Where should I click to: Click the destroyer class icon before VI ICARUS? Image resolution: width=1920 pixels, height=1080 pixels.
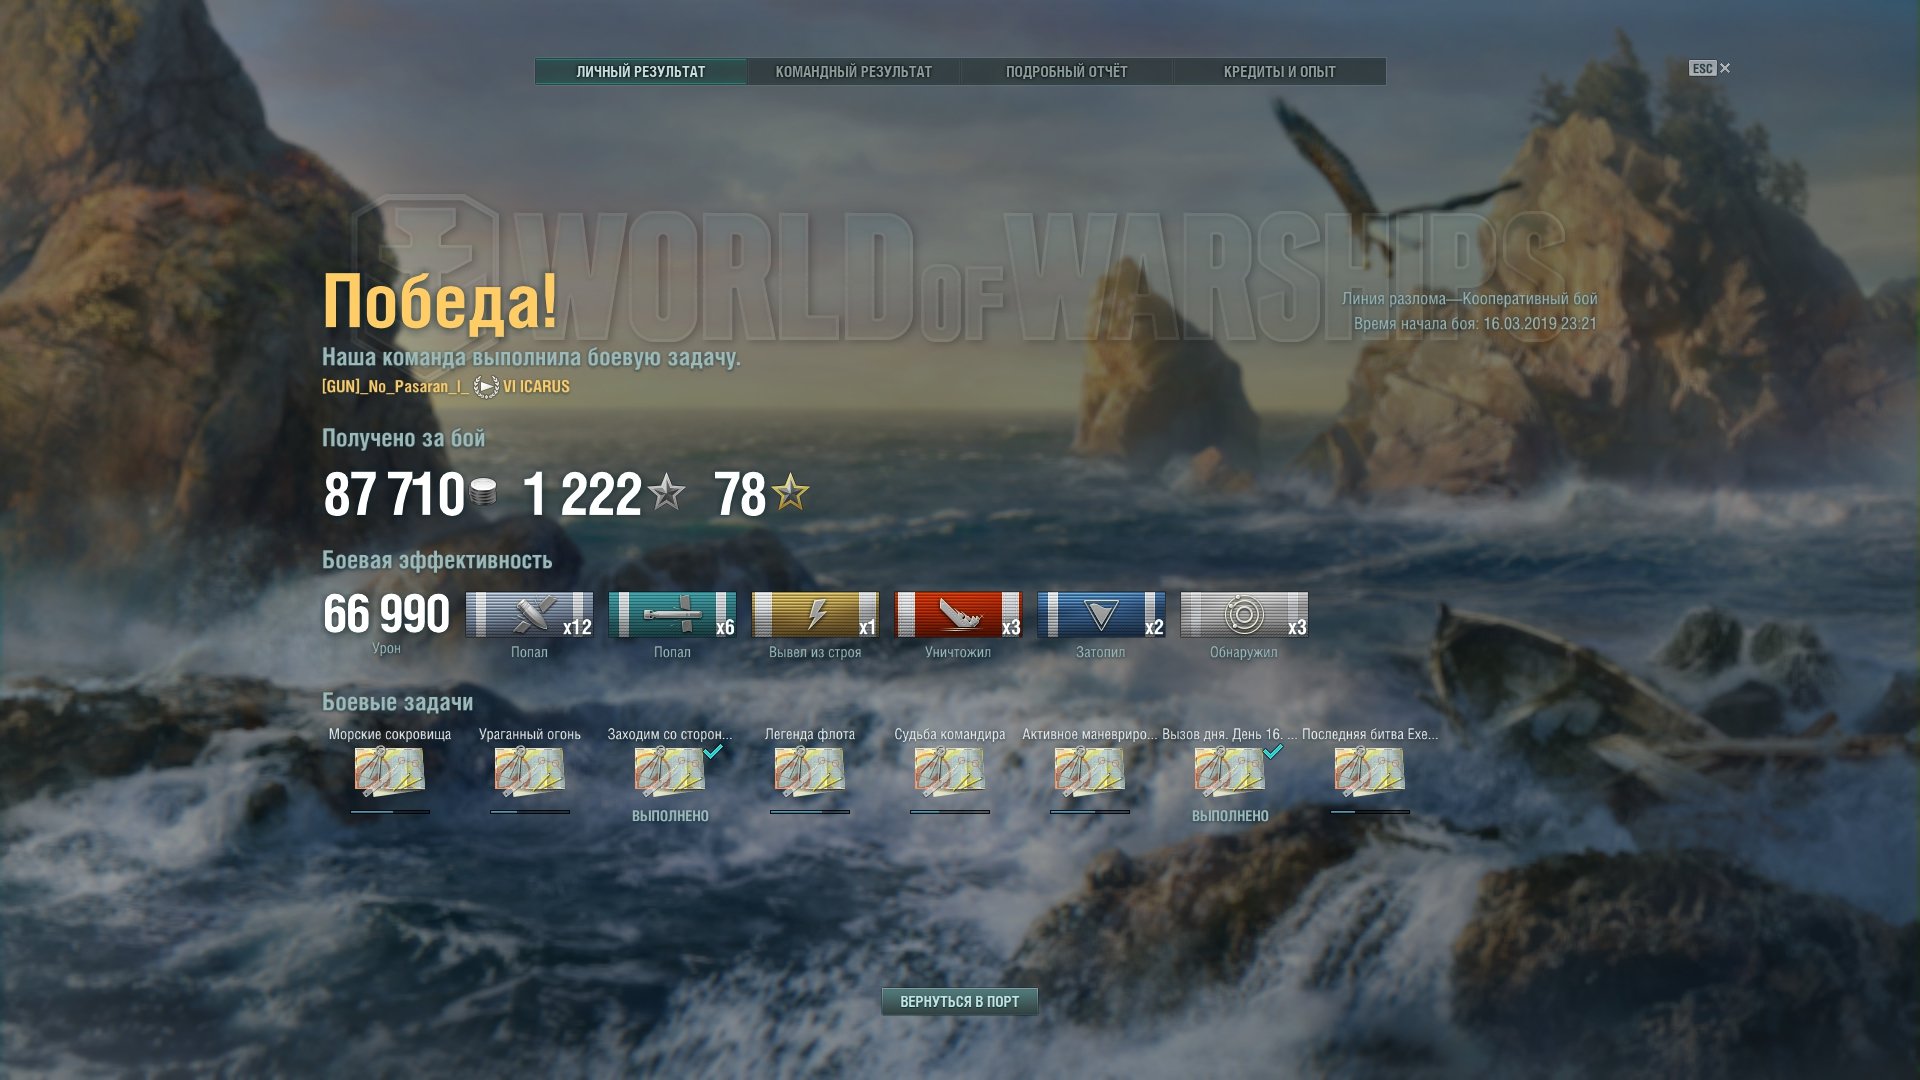(x=486, y=387)
